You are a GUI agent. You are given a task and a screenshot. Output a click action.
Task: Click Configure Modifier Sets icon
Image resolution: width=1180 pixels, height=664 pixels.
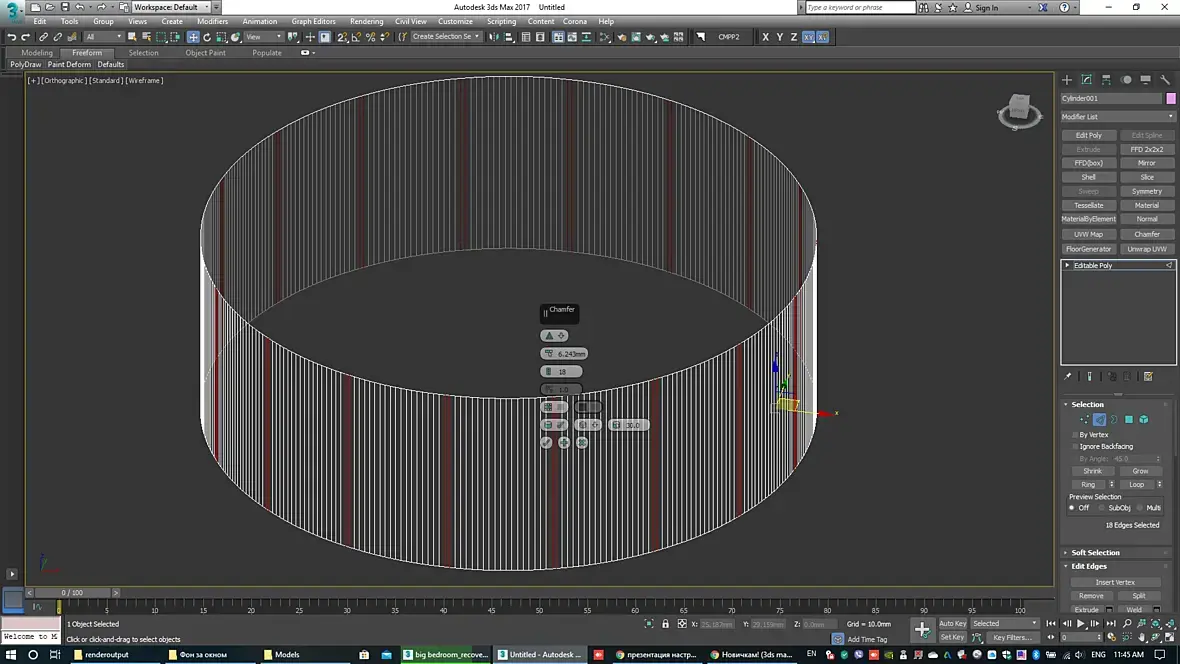click(1148, 376)
